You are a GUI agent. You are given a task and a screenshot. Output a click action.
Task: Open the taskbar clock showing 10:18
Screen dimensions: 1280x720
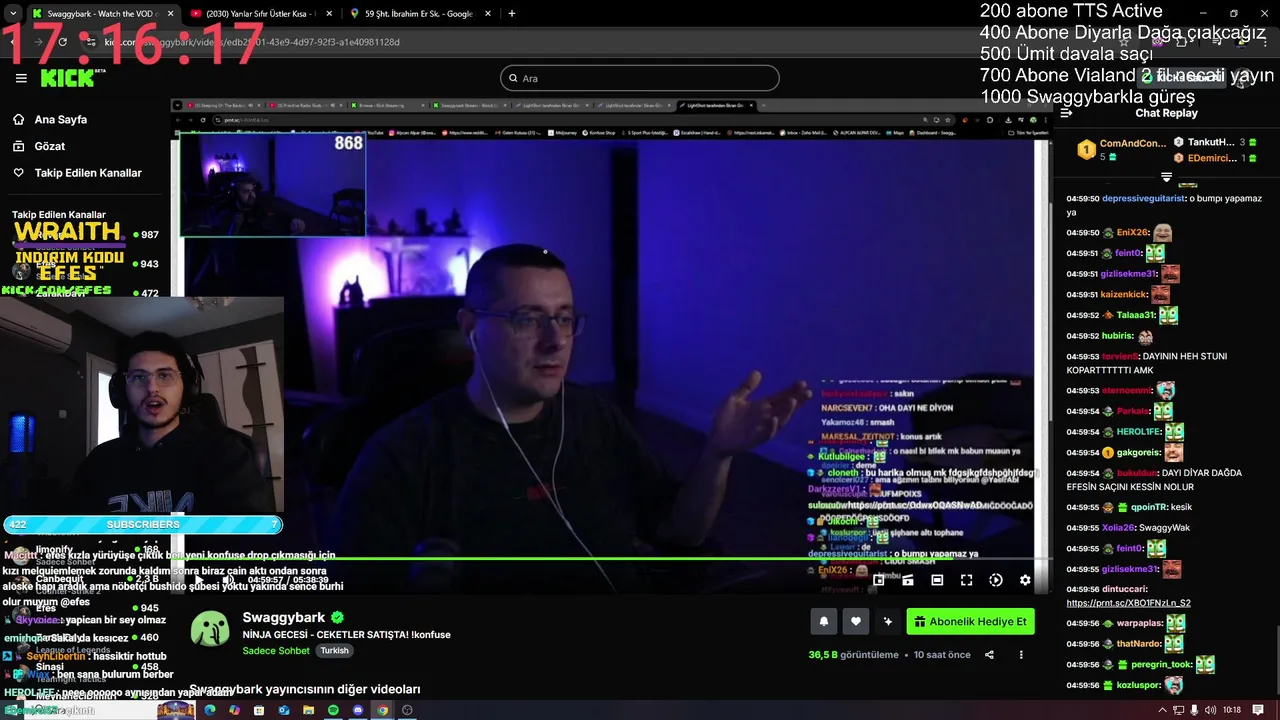1232,710
